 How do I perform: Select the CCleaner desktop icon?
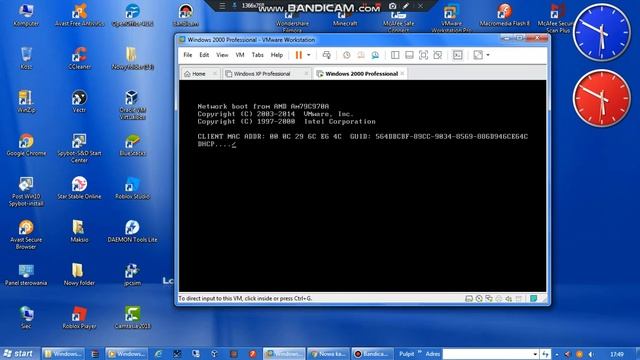click(79, 58)
